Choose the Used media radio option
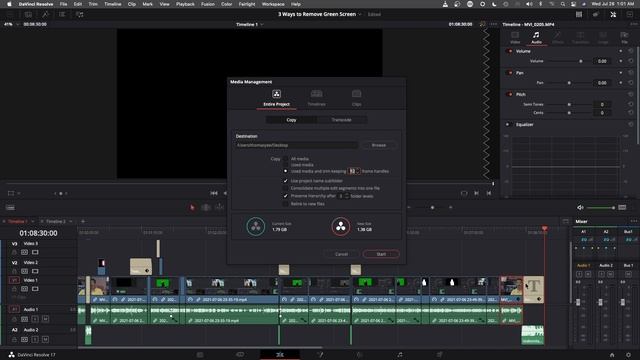 pyautogui.click(x=285, y=165)
